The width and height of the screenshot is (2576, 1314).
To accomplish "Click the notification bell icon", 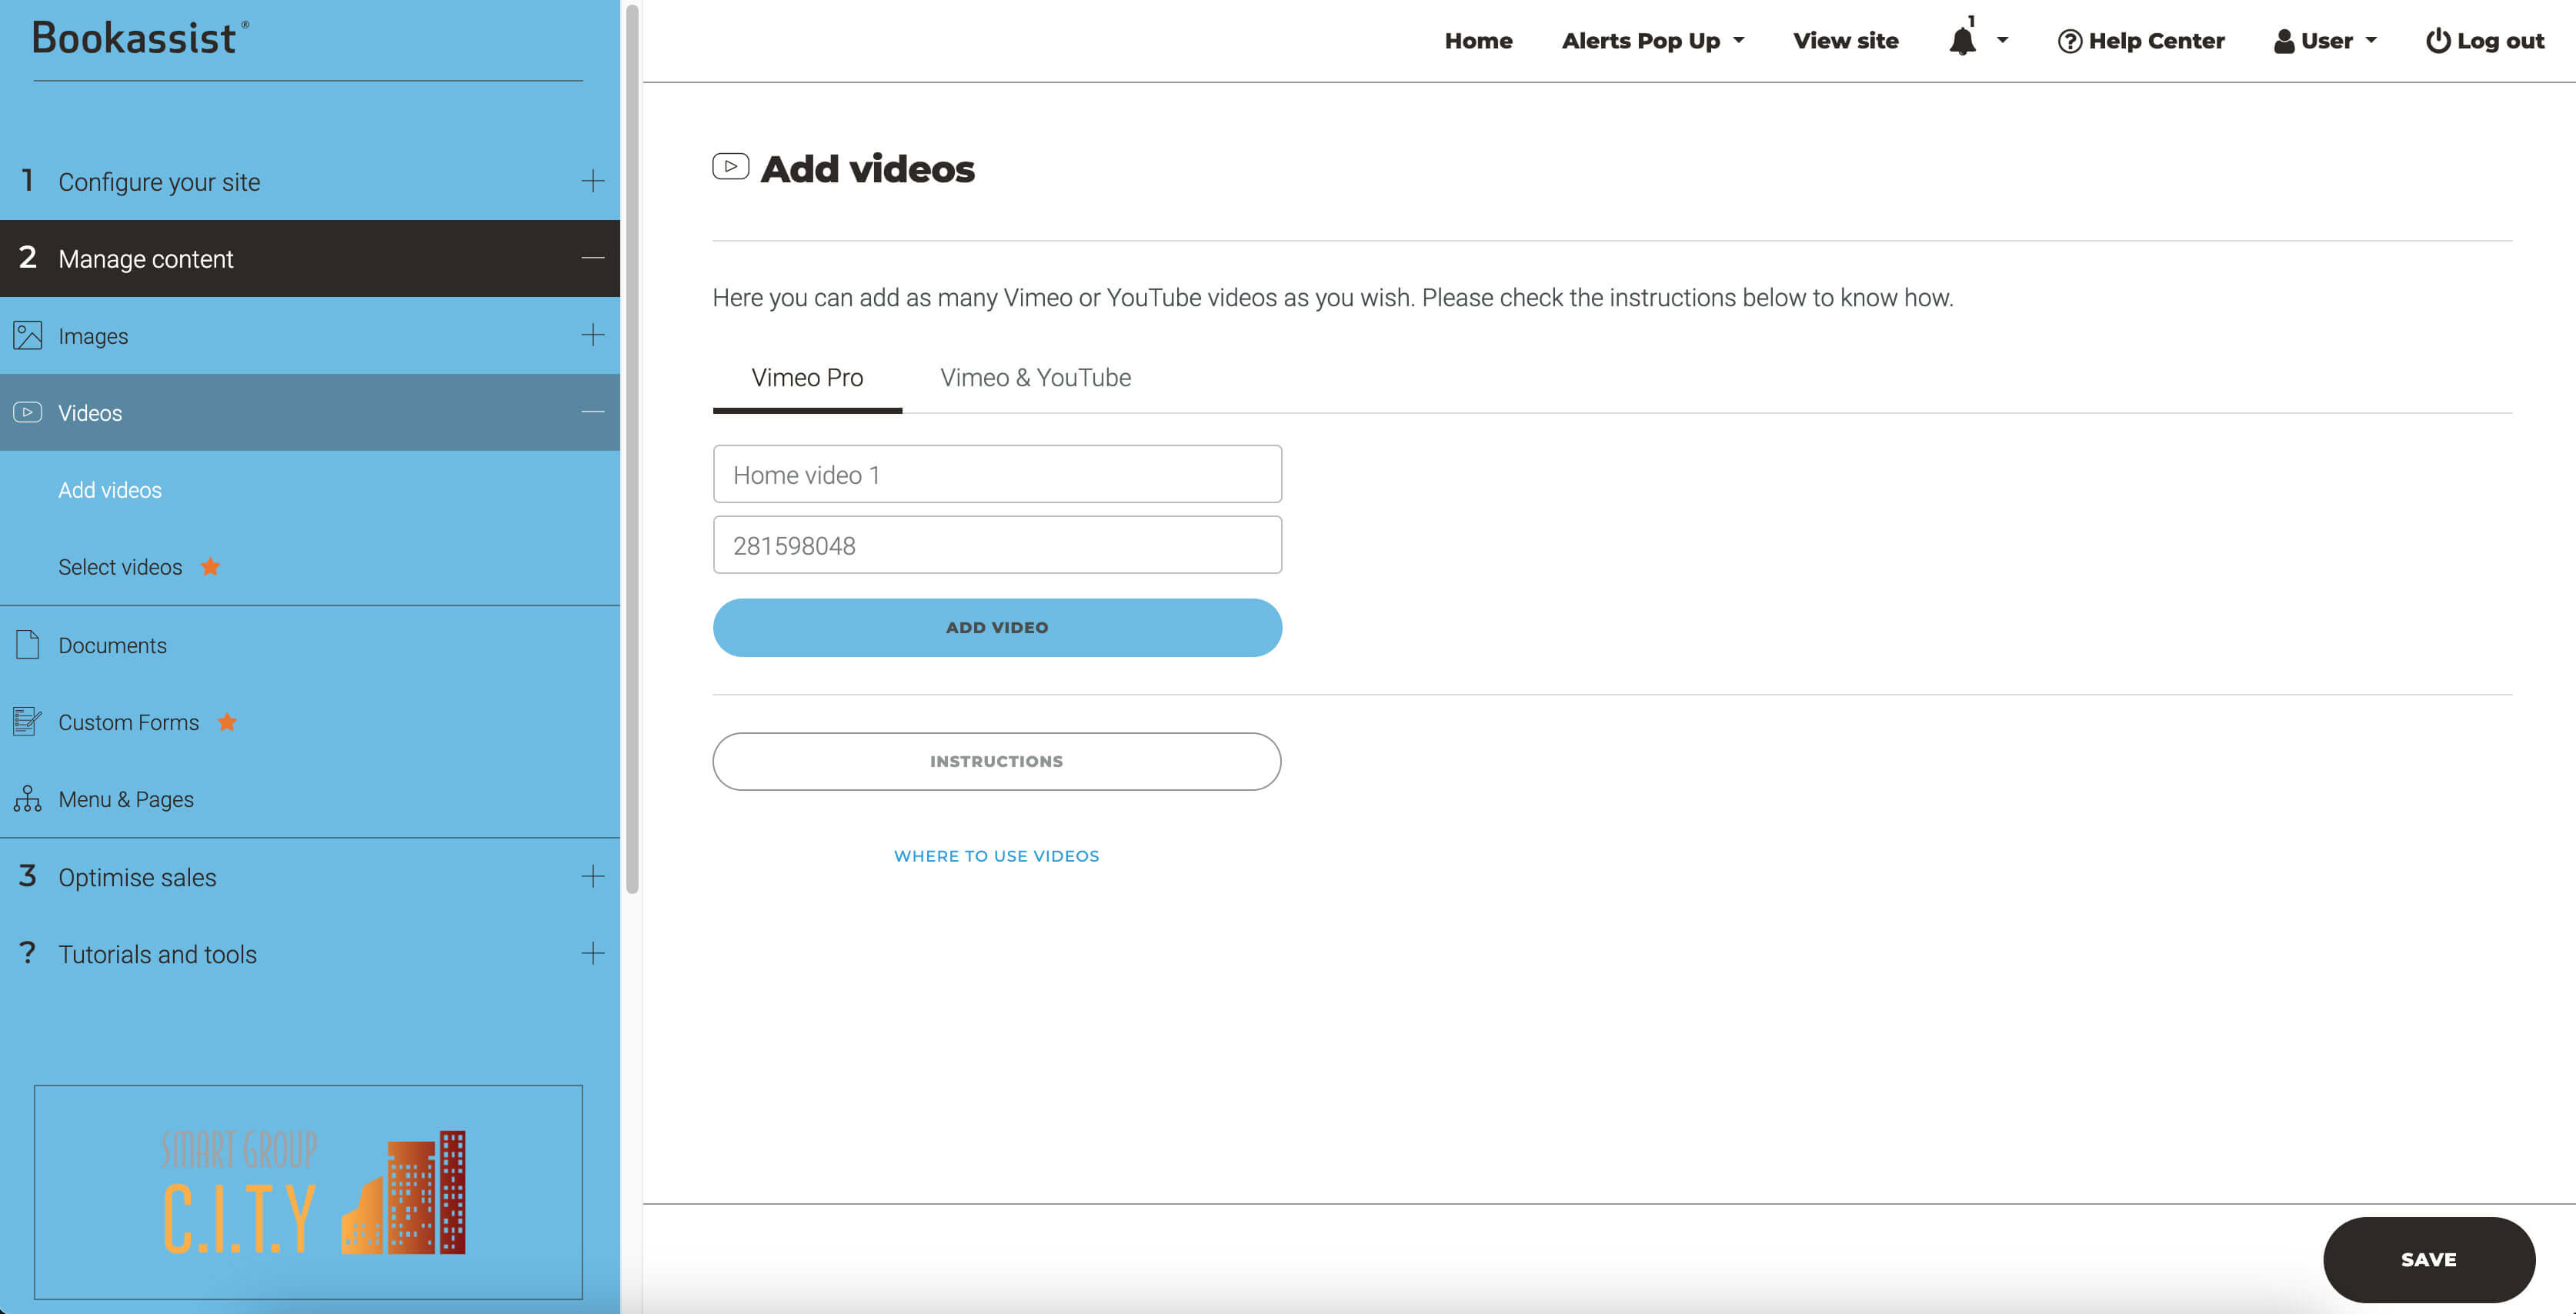I will click(1962, 41).
